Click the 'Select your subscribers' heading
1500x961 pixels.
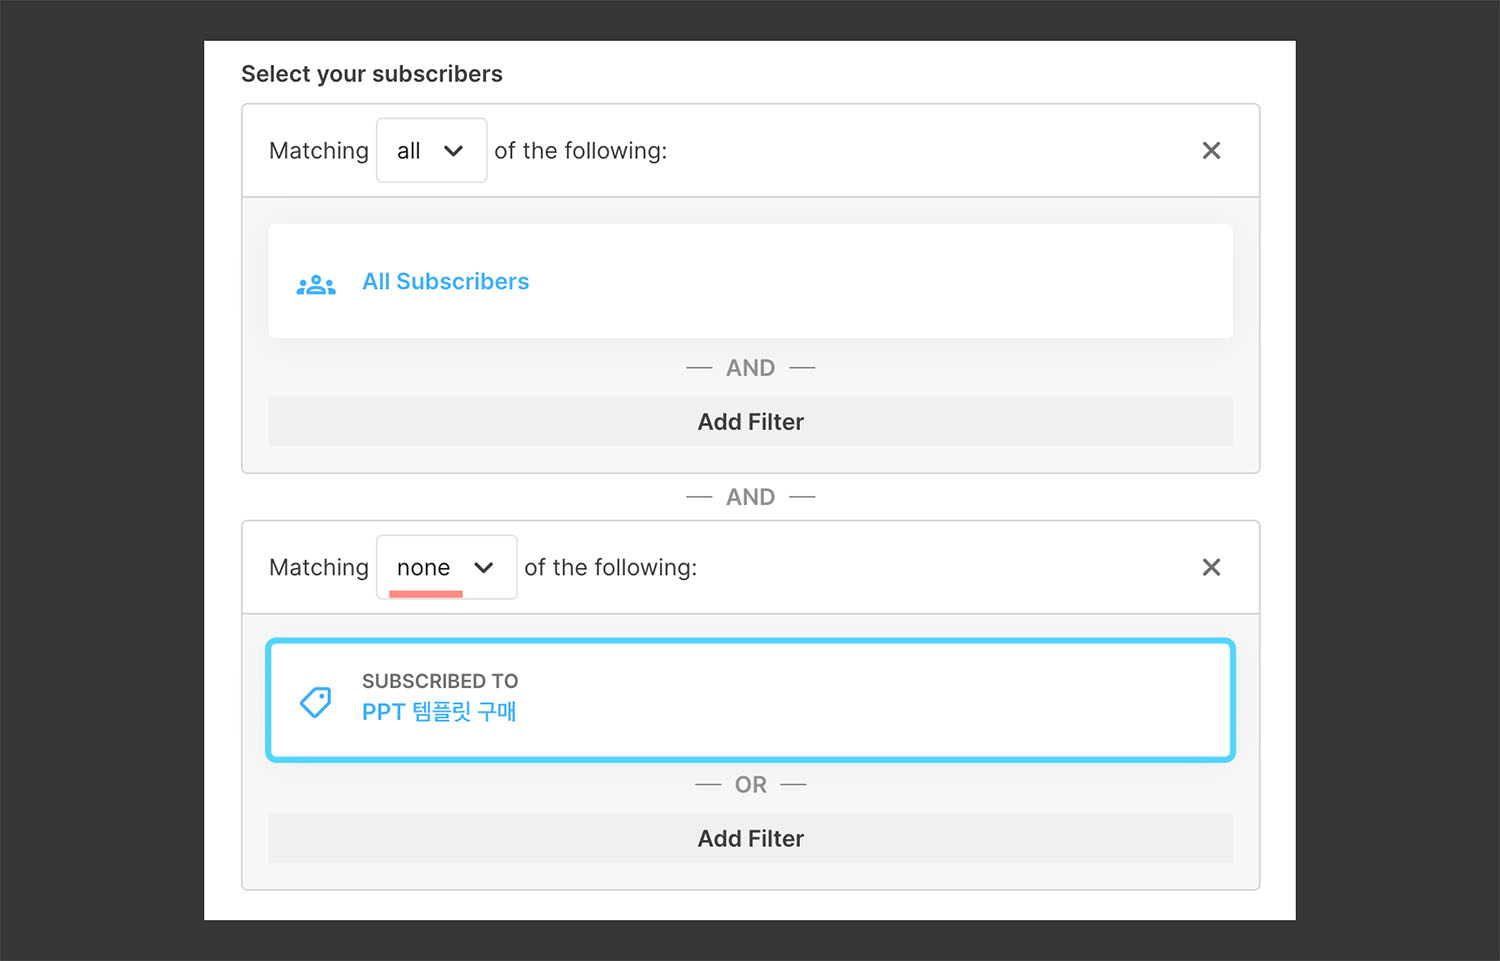pos(372,74)
